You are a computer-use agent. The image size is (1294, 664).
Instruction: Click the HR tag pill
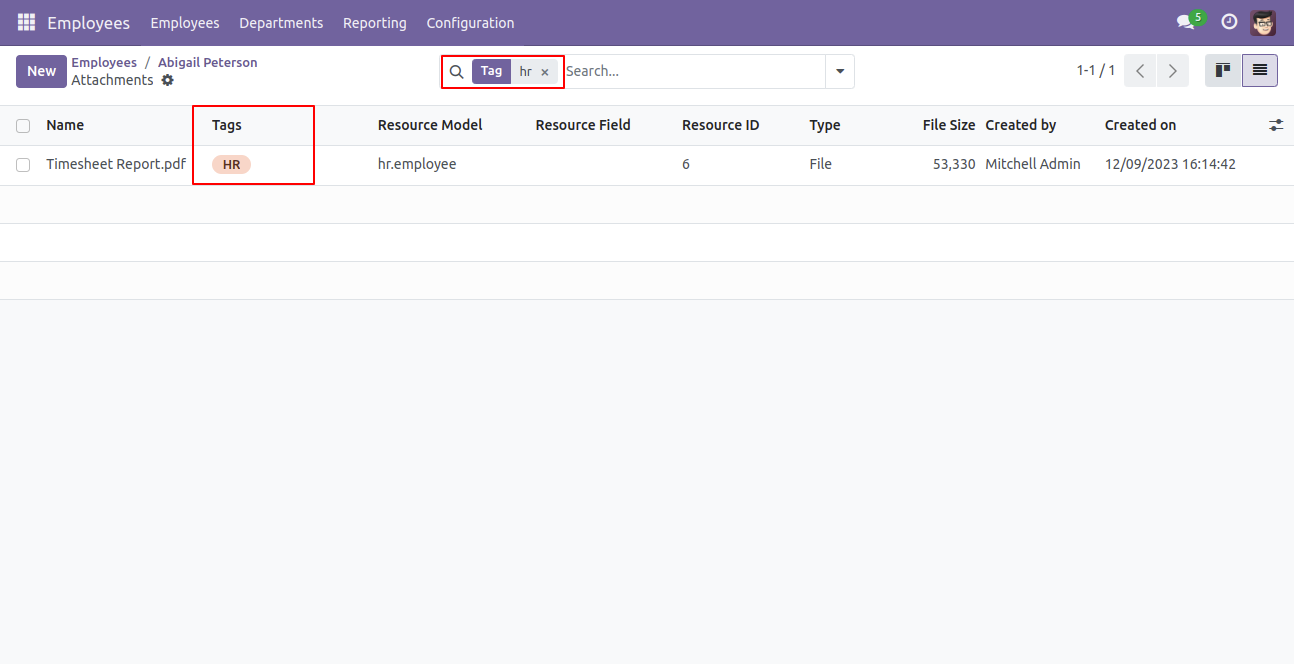pos(231,165)
